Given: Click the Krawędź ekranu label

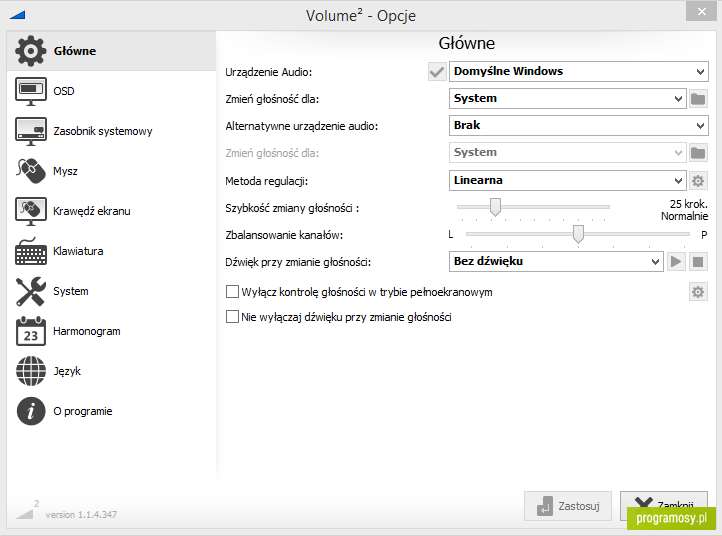Looking at the screenshot, I should point(92,211).
